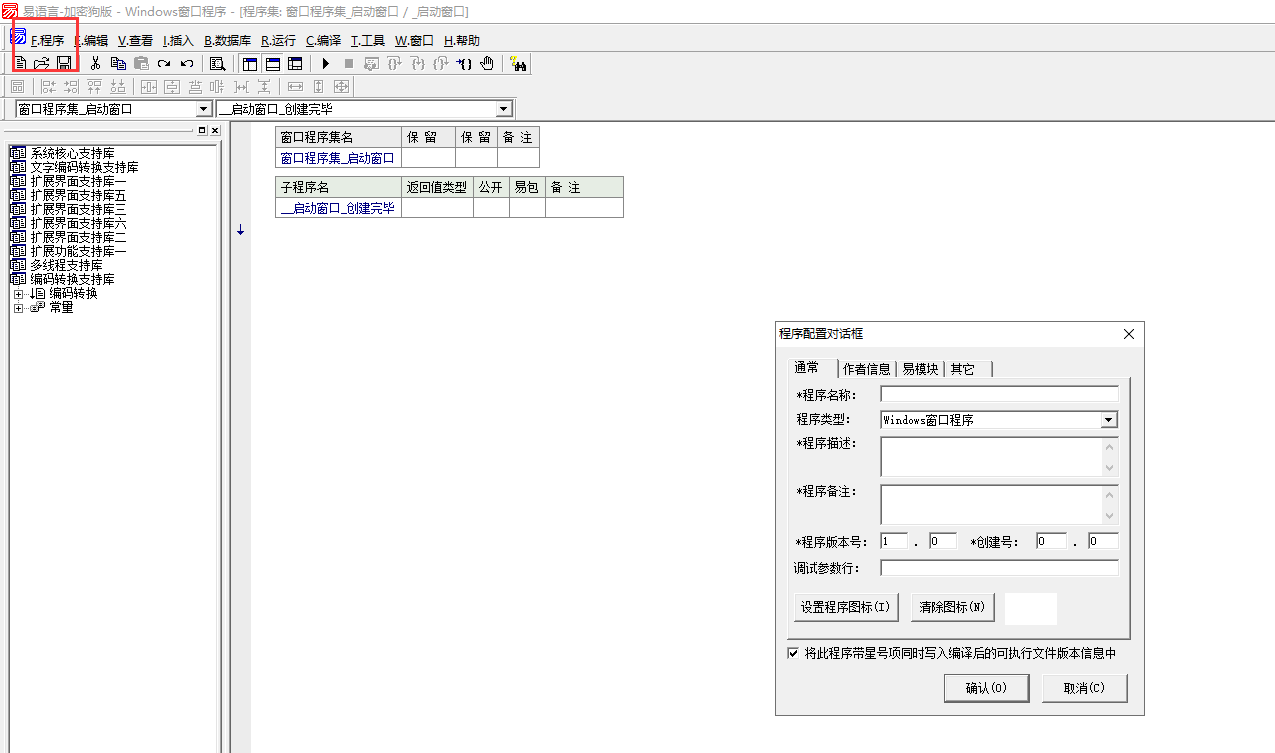
Task: Click the make same size icon
Action: tap(341, 87)
